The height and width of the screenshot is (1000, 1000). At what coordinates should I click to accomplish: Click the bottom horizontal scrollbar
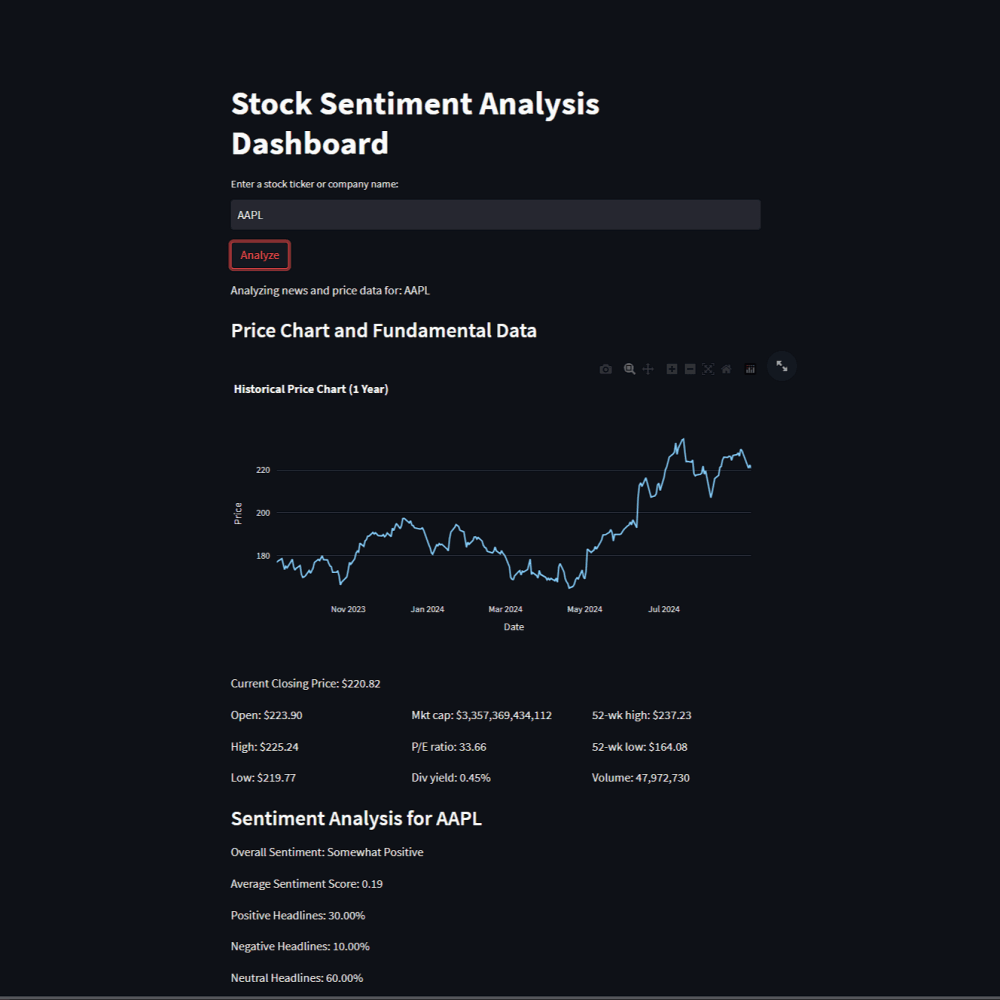[x=500, y=995]
